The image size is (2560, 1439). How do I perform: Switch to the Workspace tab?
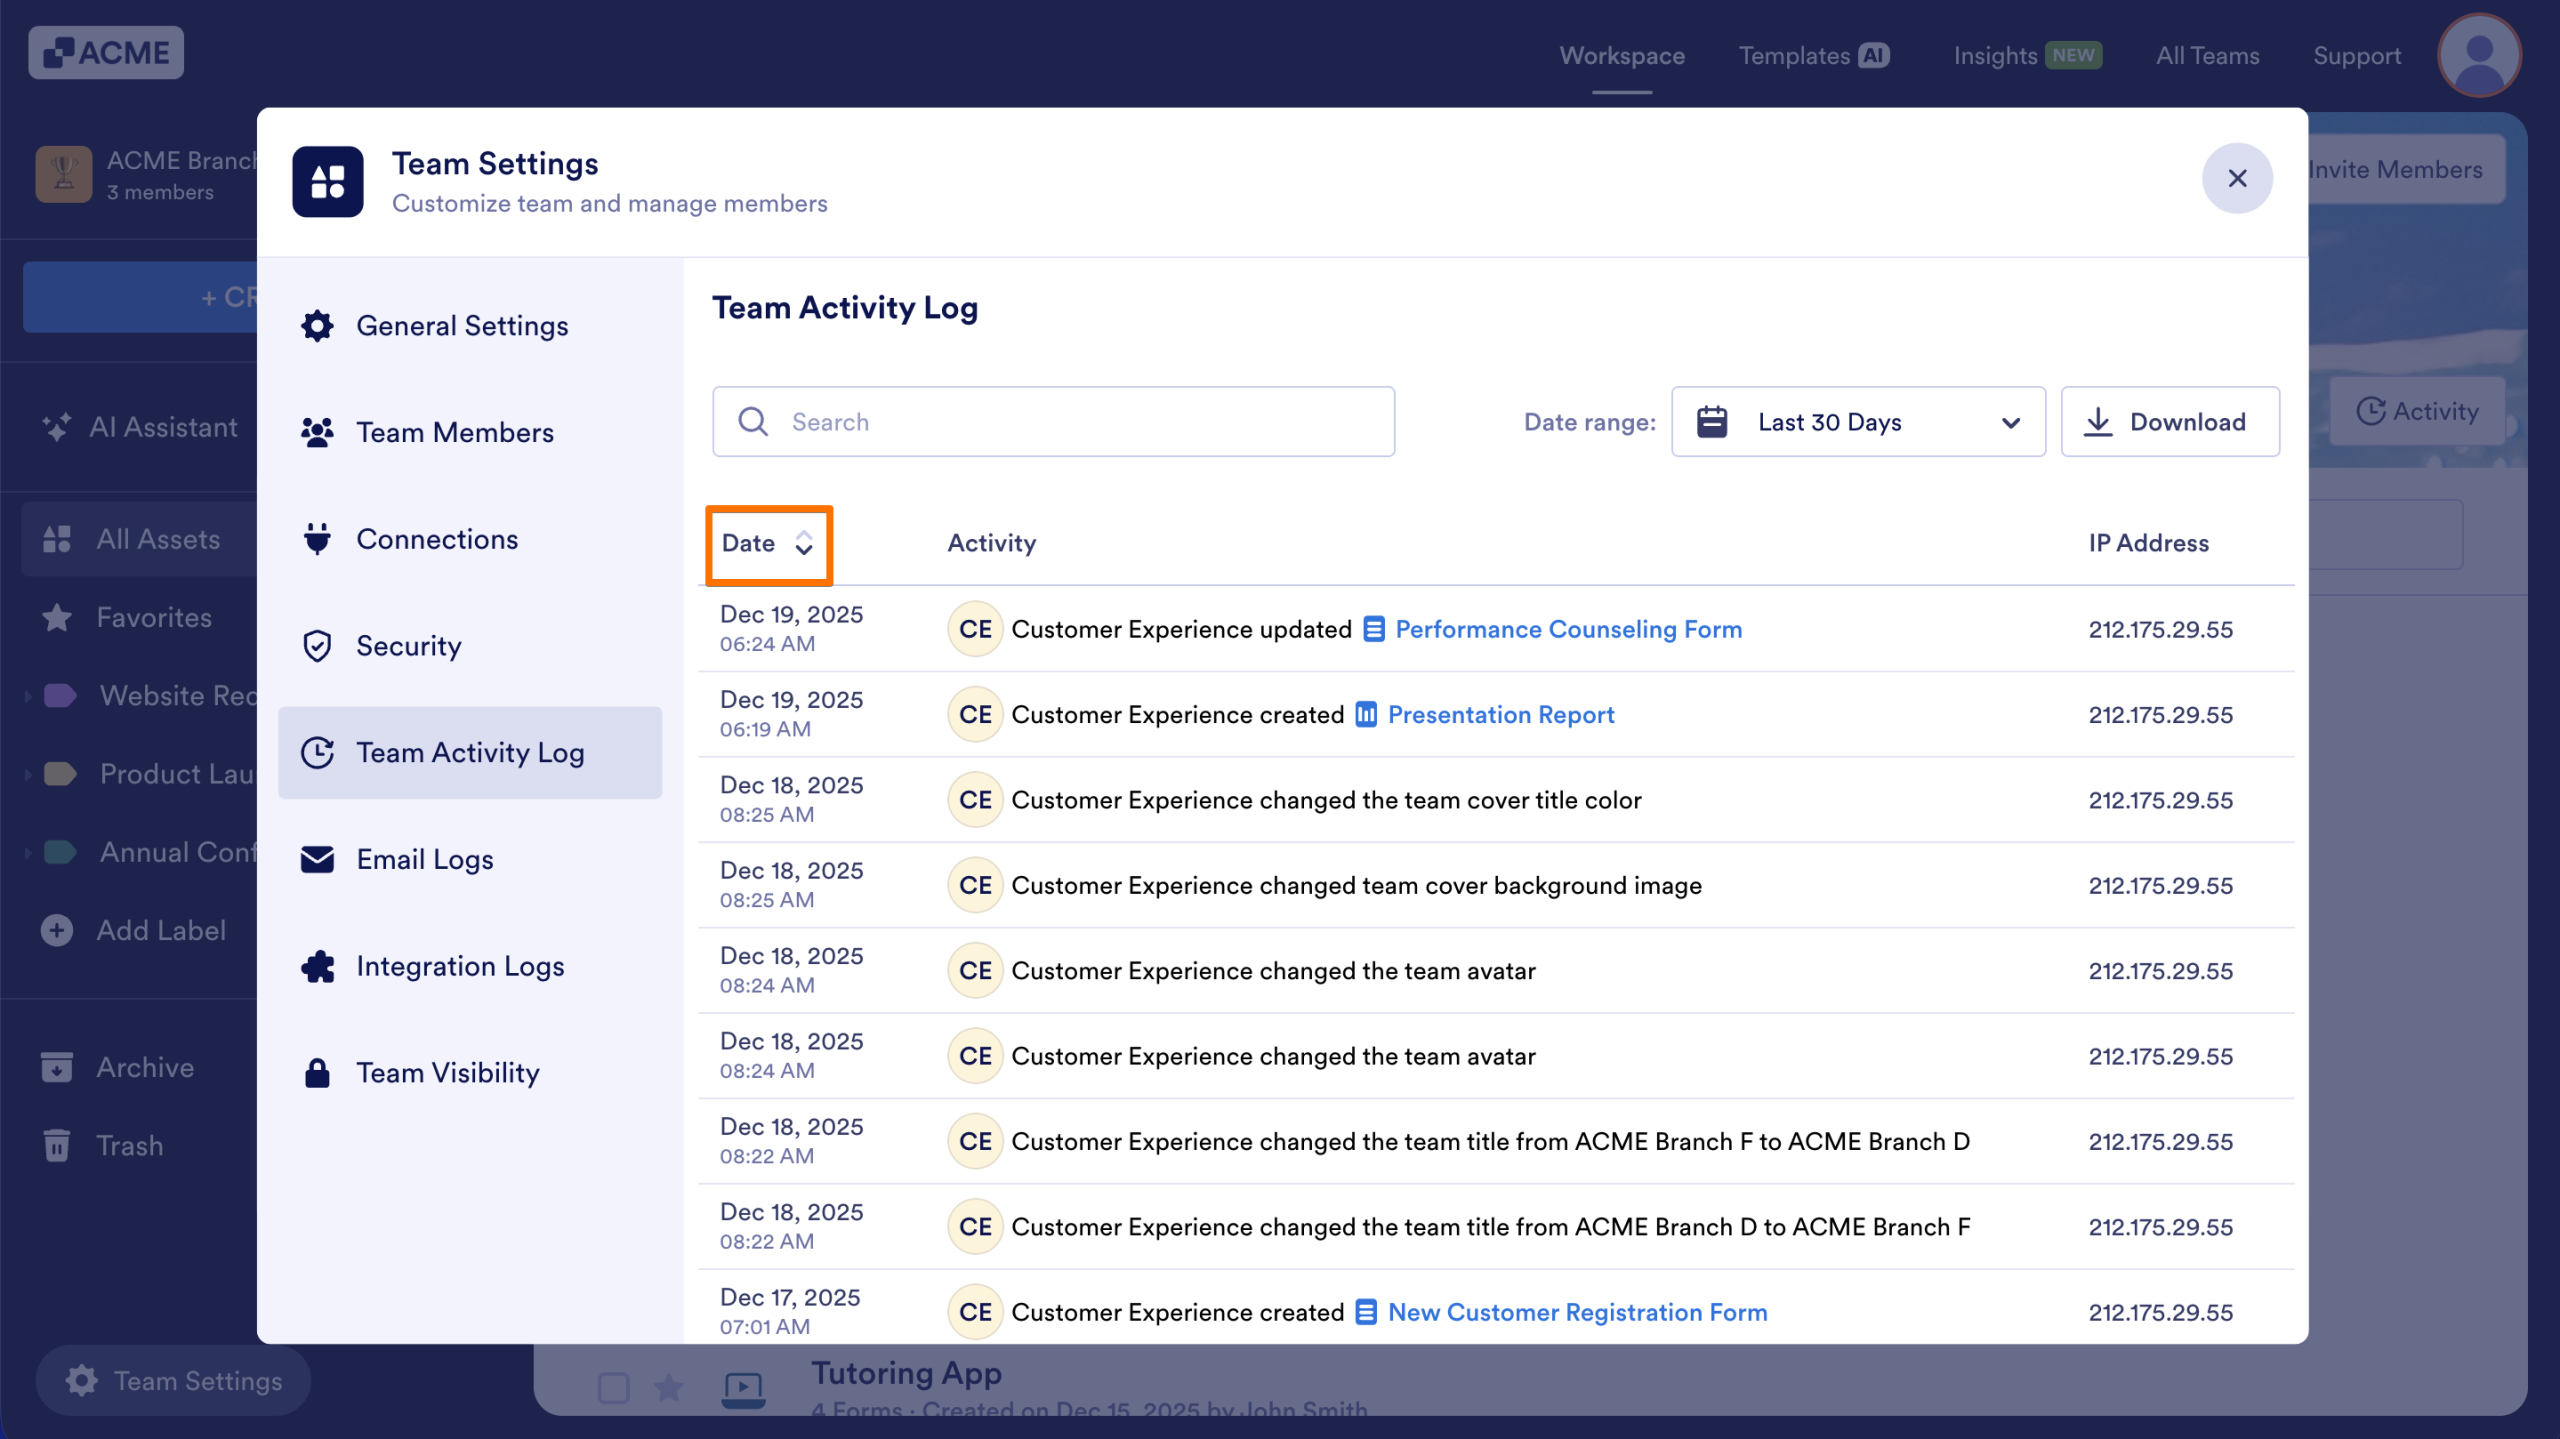coord(1620,56)
